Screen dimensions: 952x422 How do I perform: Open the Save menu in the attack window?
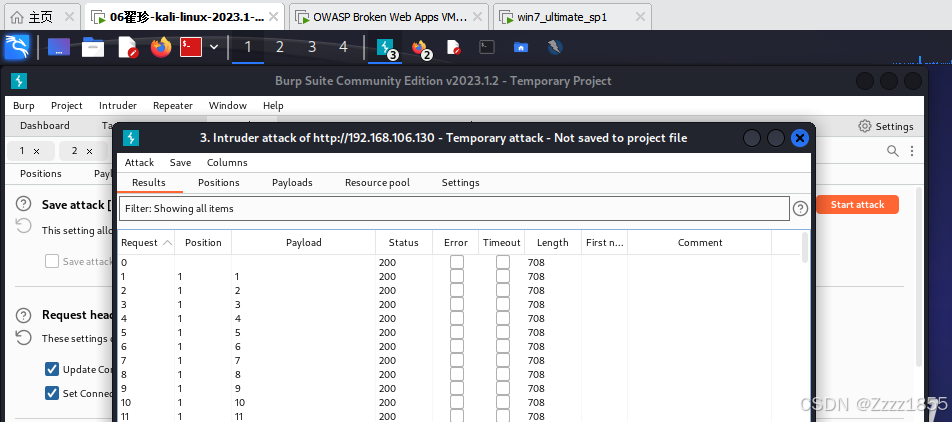click(x=180, y=163)
